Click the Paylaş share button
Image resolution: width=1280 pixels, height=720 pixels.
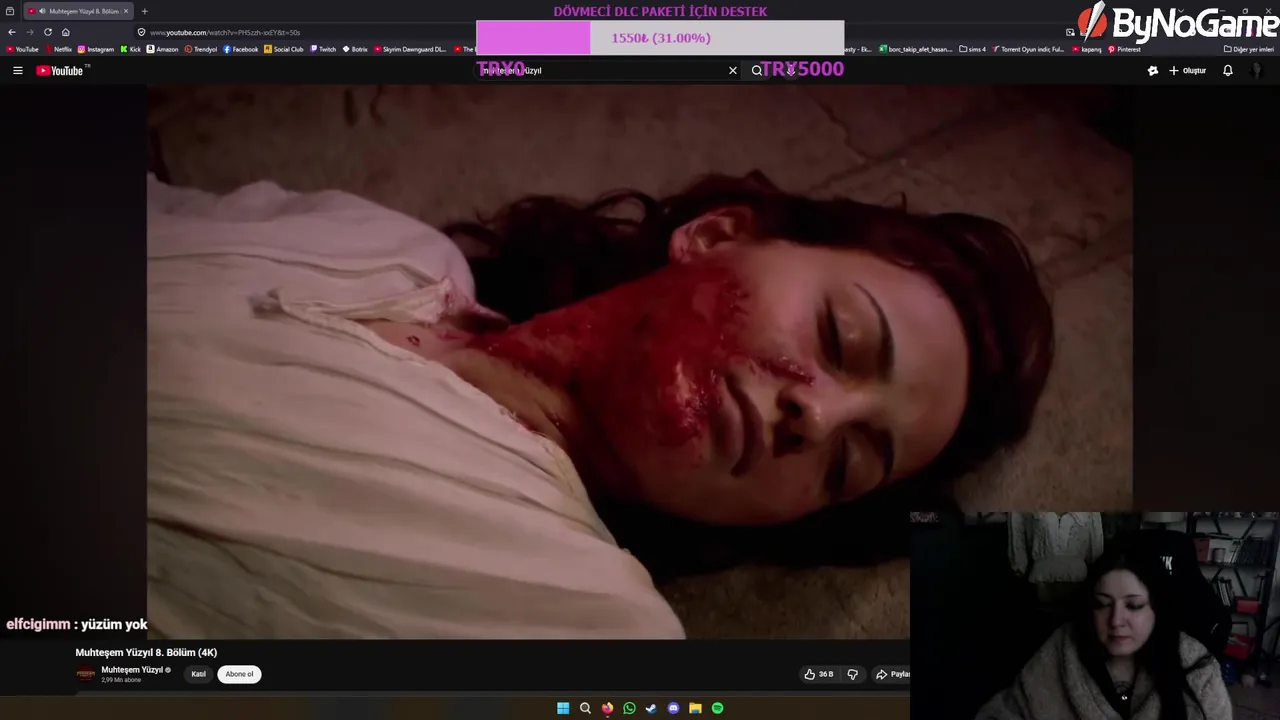893,674
